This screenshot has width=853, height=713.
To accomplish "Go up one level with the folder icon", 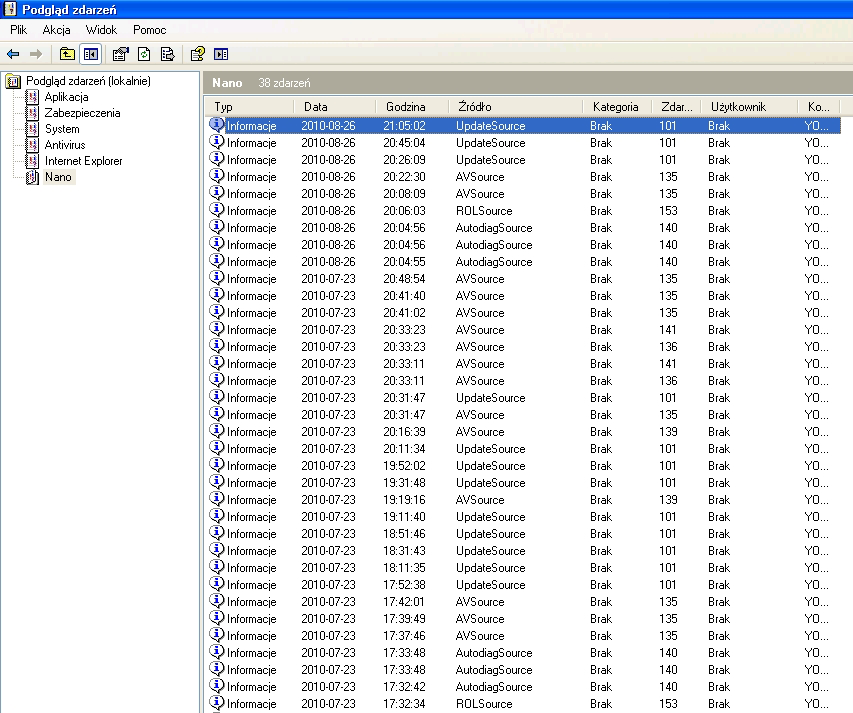I will 67,54.
